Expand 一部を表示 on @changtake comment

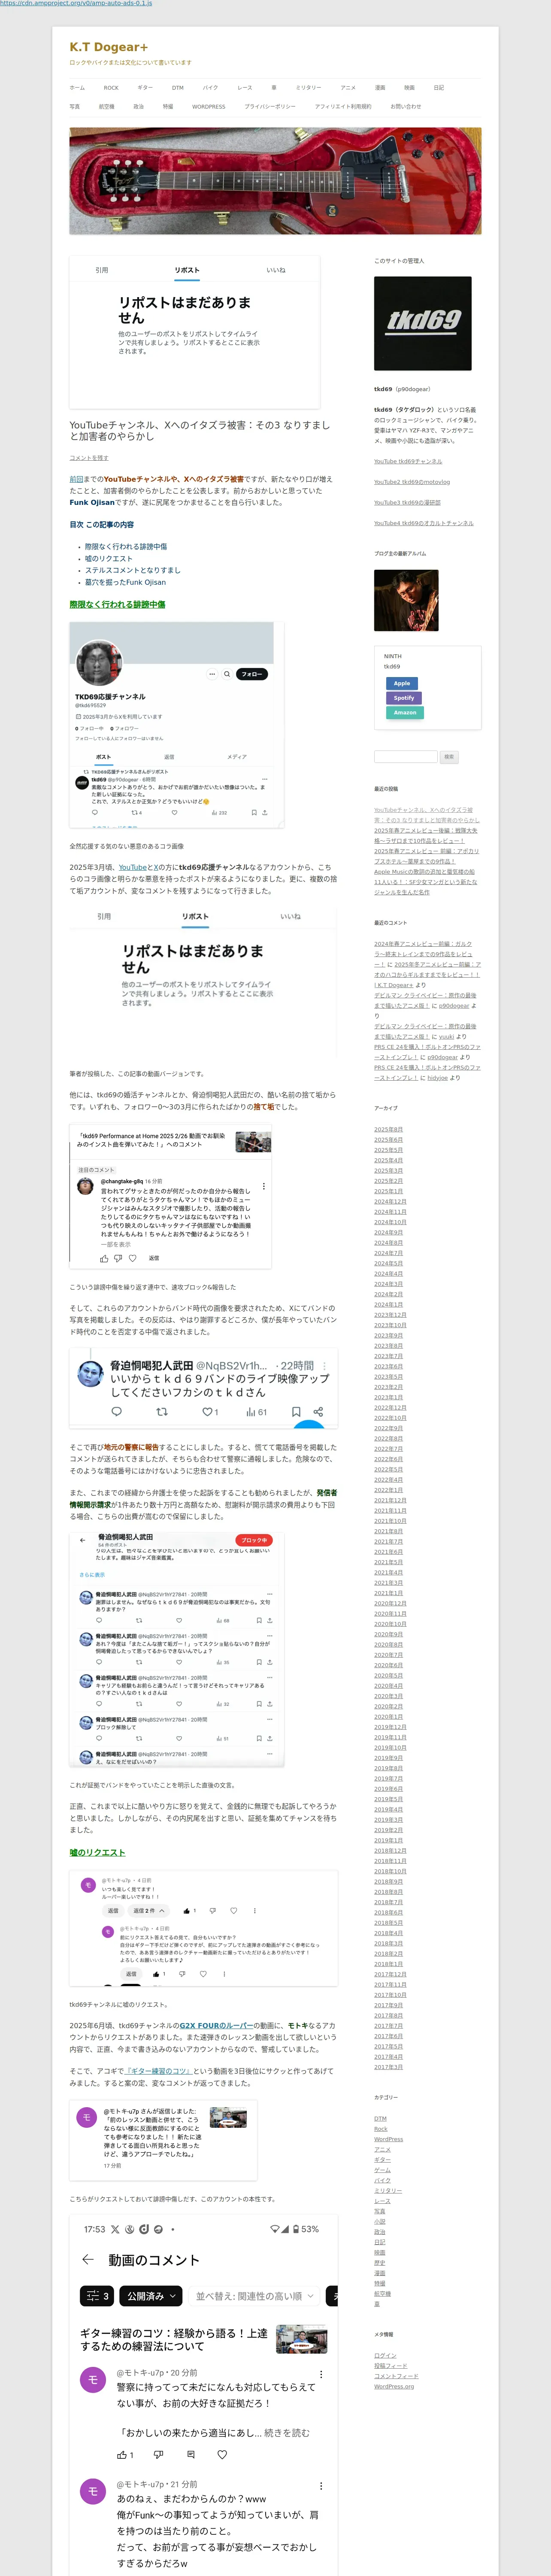(x=115, y=1244)
